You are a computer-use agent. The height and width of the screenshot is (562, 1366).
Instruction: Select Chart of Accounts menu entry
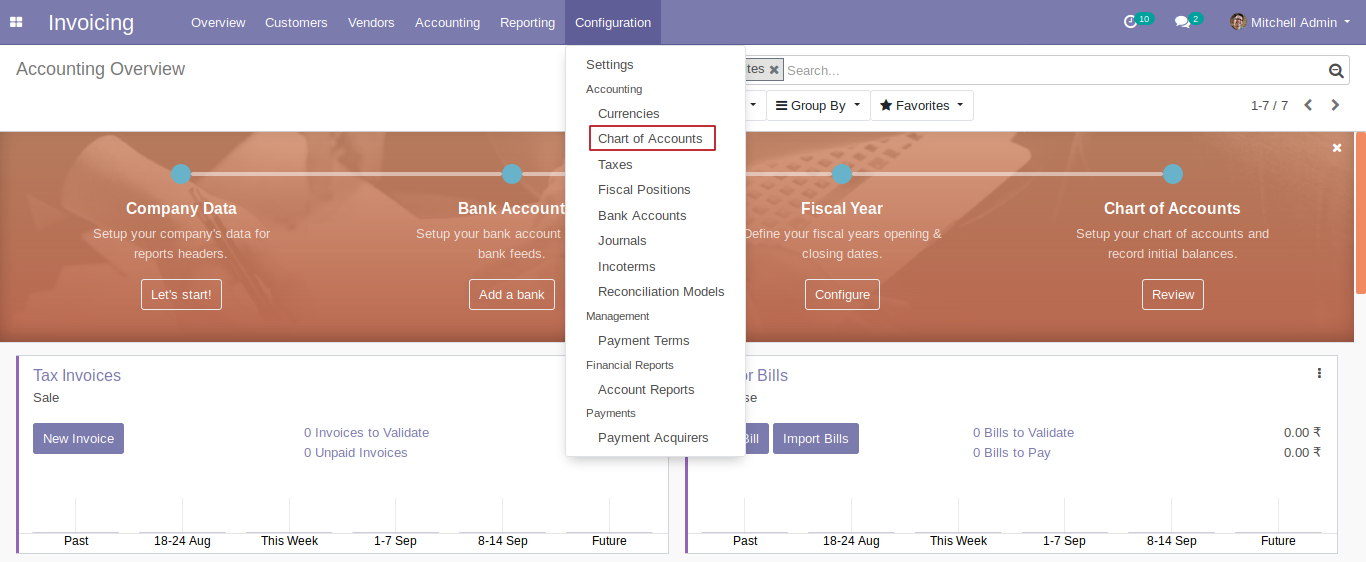pyautogui.click(x=652, y=138)
